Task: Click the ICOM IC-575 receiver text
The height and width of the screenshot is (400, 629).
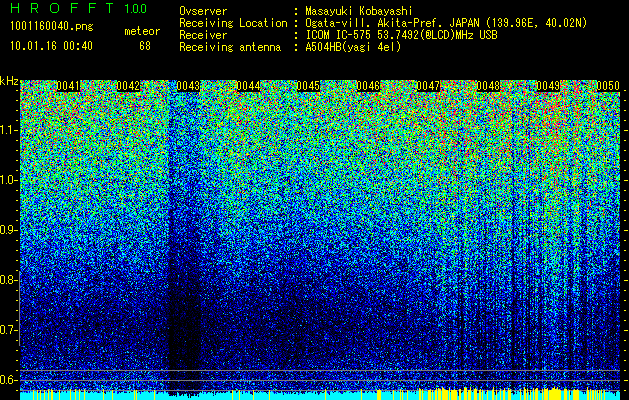Action: click(x=401, y=35)
